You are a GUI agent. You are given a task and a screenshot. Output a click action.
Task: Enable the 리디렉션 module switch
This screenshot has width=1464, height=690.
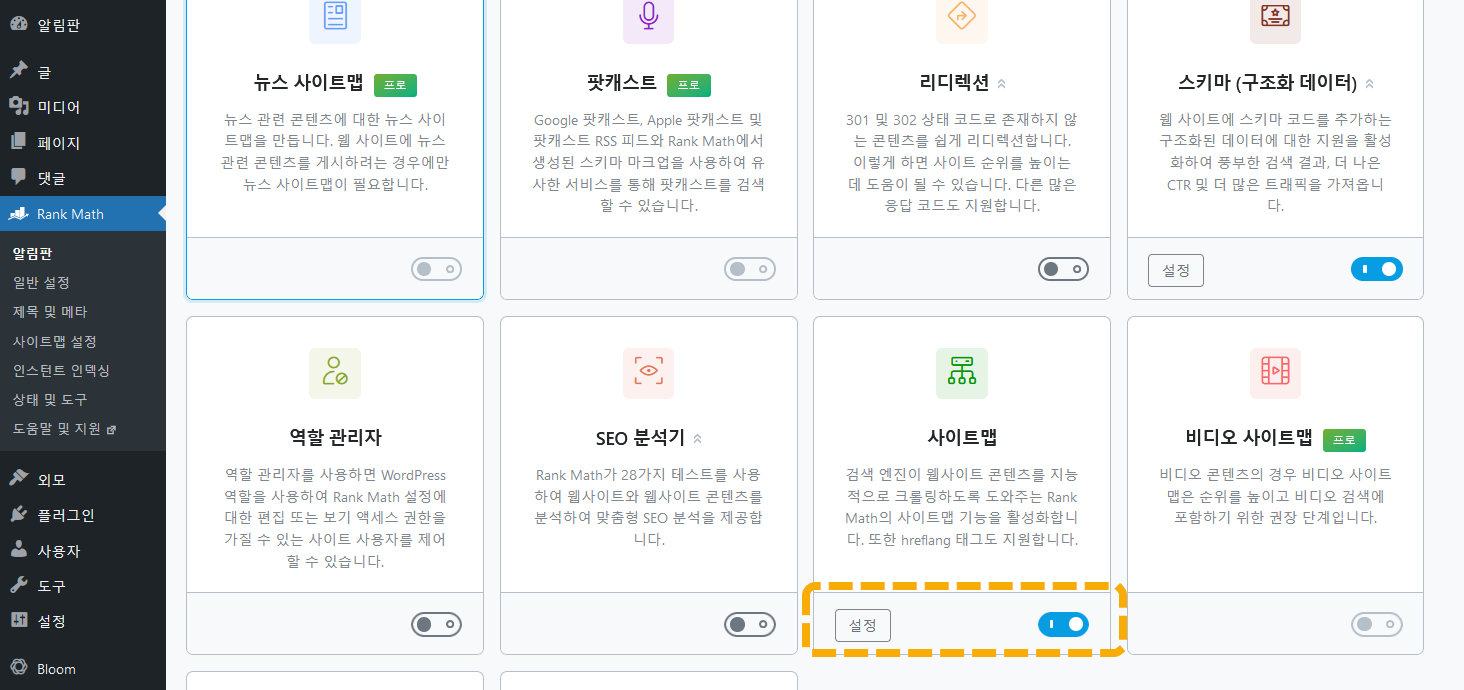pos(1063,269)
